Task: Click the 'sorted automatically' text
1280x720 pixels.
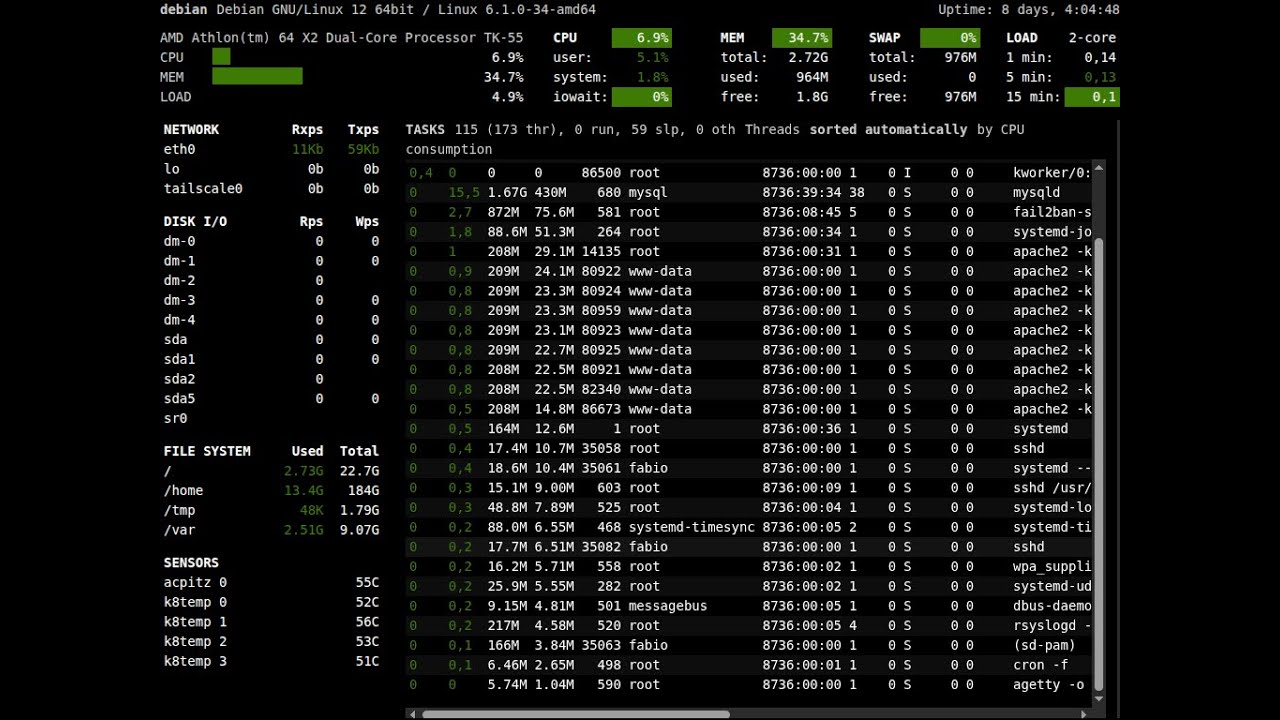Action: click(888, 130)
